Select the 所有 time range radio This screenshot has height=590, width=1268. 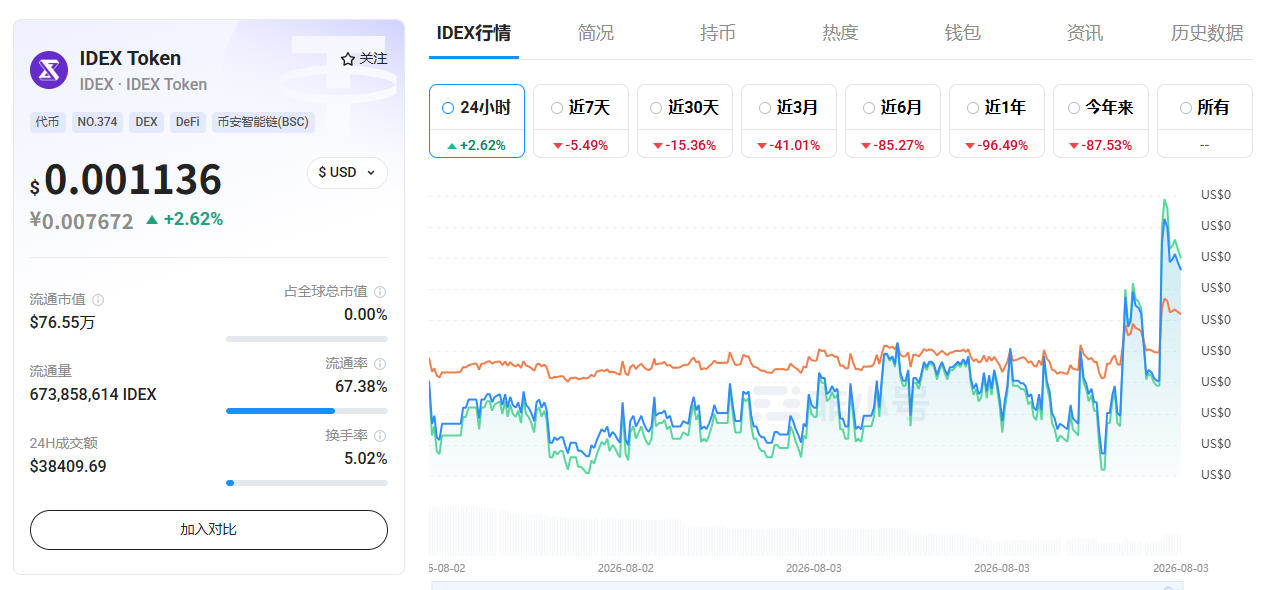click(1186, 107)
